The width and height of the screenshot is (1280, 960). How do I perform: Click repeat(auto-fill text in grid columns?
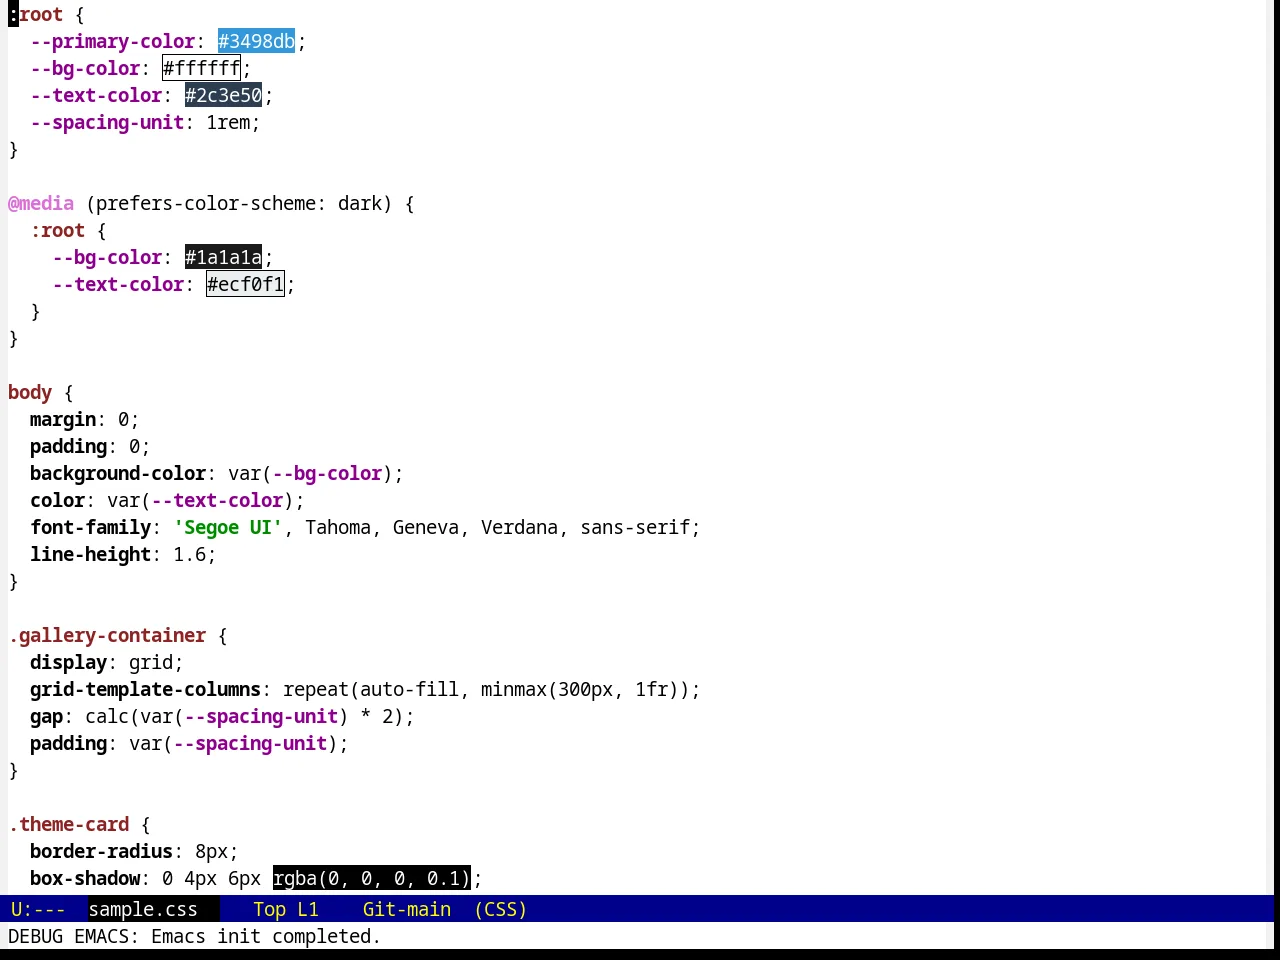click(x=371, y=689)
